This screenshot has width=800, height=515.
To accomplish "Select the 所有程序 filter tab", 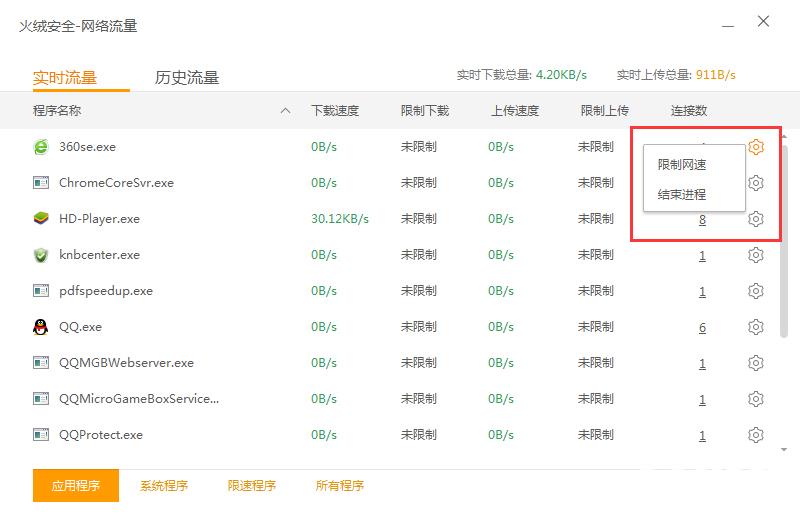I will click(340, 485).
